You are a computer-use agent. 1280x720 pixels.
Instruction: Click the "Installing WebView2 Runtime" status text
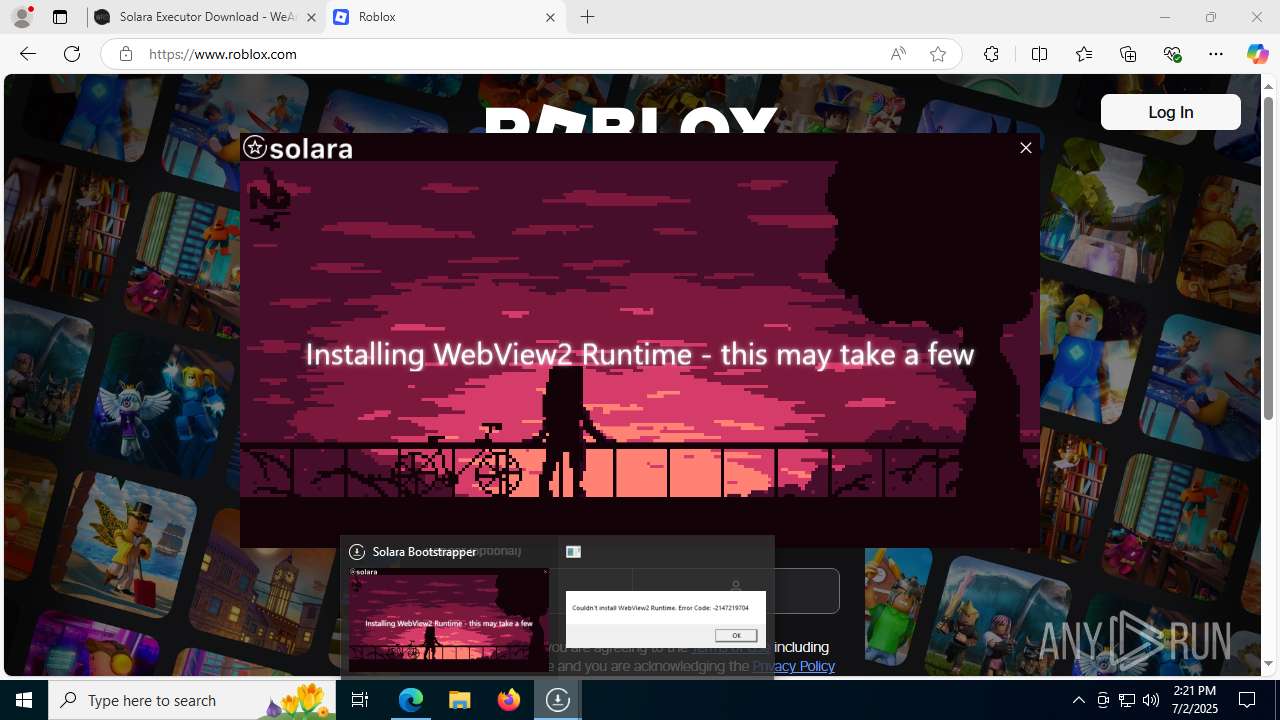pyautogui.click(x=639, y=354)
